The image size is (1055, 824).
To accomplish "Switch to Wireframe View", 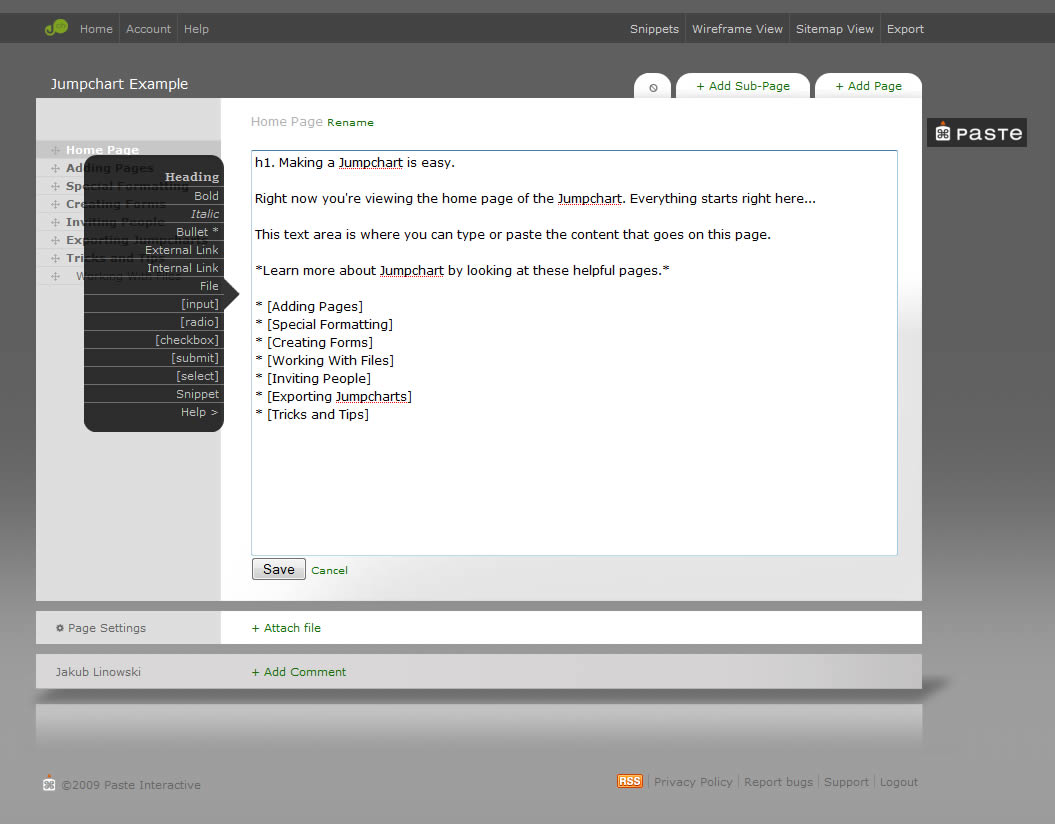I will coord(737,29).
